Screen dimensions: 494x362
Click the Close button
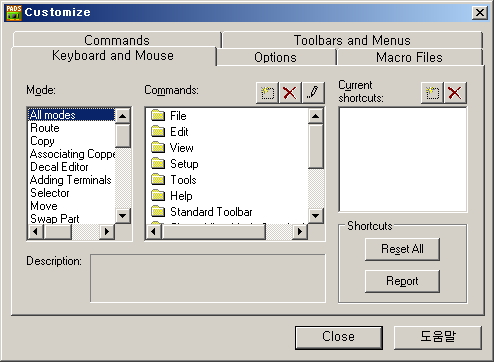coord(339,337)
